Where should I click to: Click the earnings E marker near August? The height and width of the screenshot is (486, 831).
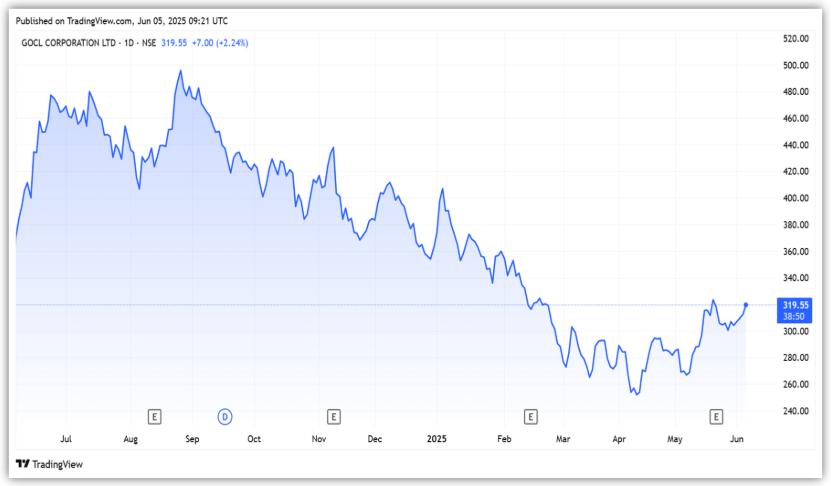click(x=154, y=415)
